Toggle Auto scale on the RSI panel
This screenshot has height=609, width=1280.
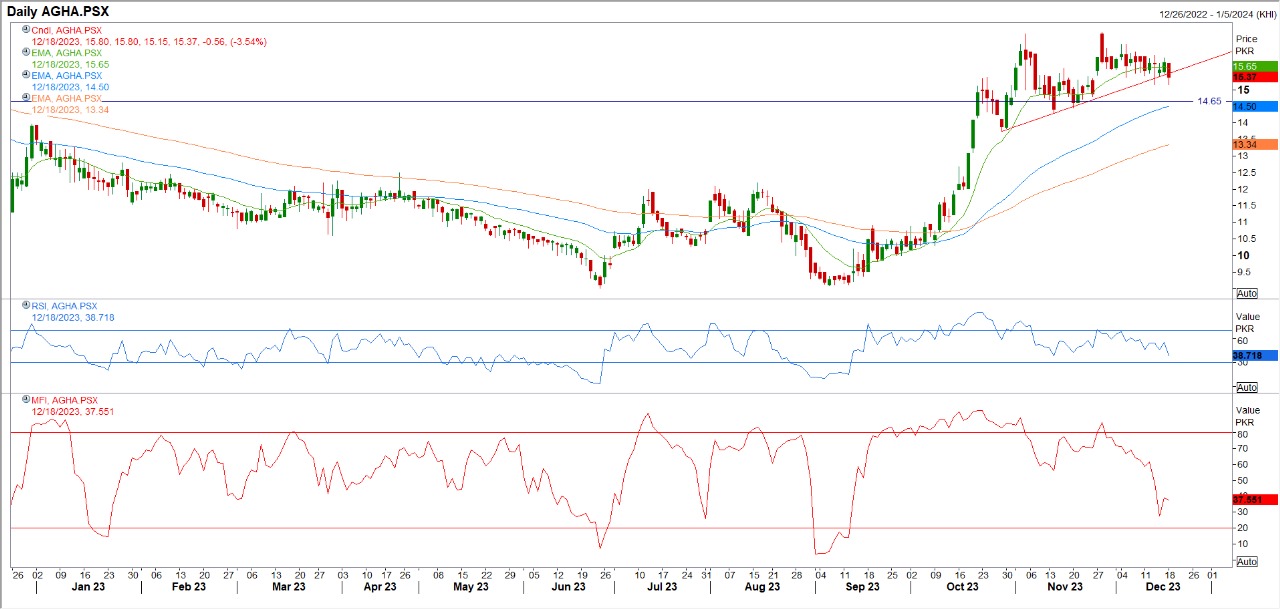[1246, 387]
